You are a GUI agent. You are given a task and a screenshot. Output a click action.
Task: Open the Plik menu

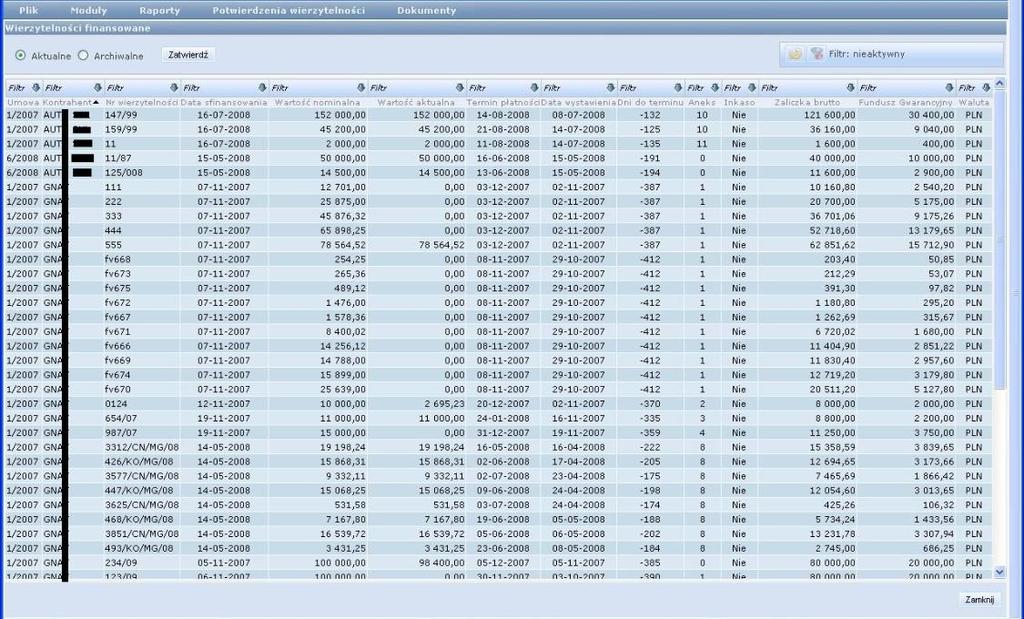29,10
